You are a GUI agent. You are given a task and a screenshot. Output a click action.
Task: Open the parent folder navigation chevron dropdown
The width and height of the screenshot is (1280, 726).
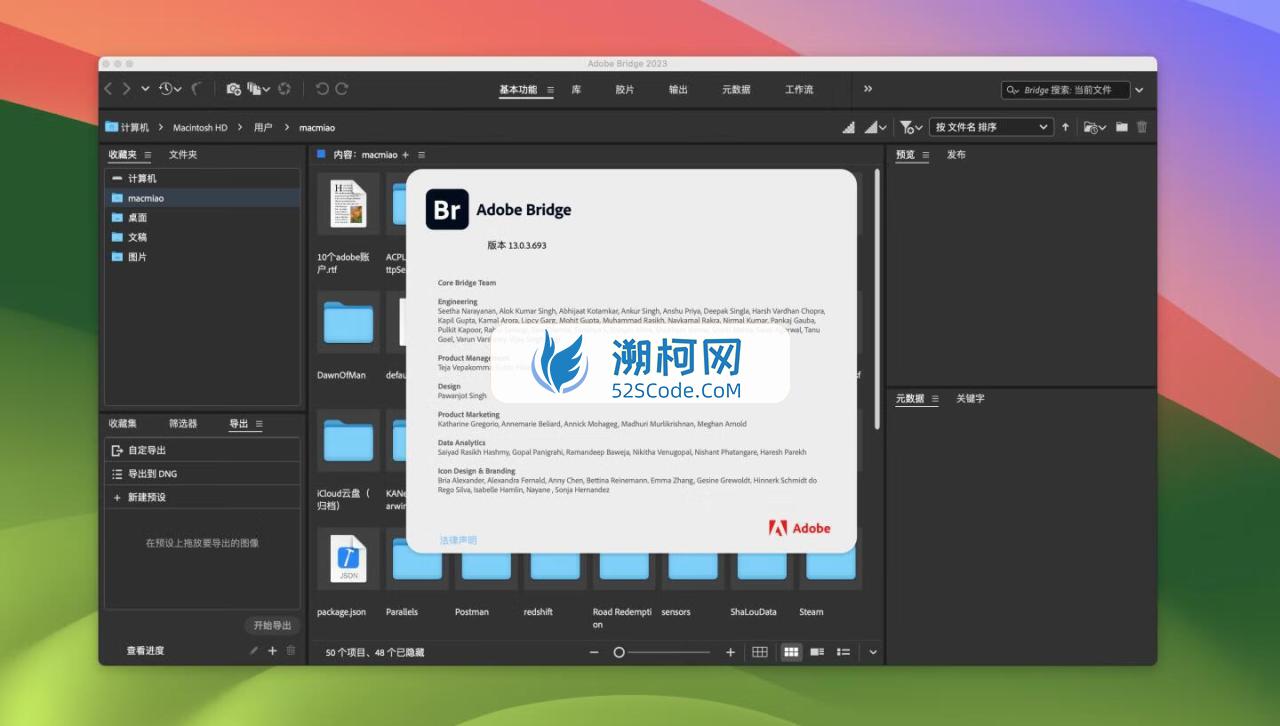click(145, 89)
